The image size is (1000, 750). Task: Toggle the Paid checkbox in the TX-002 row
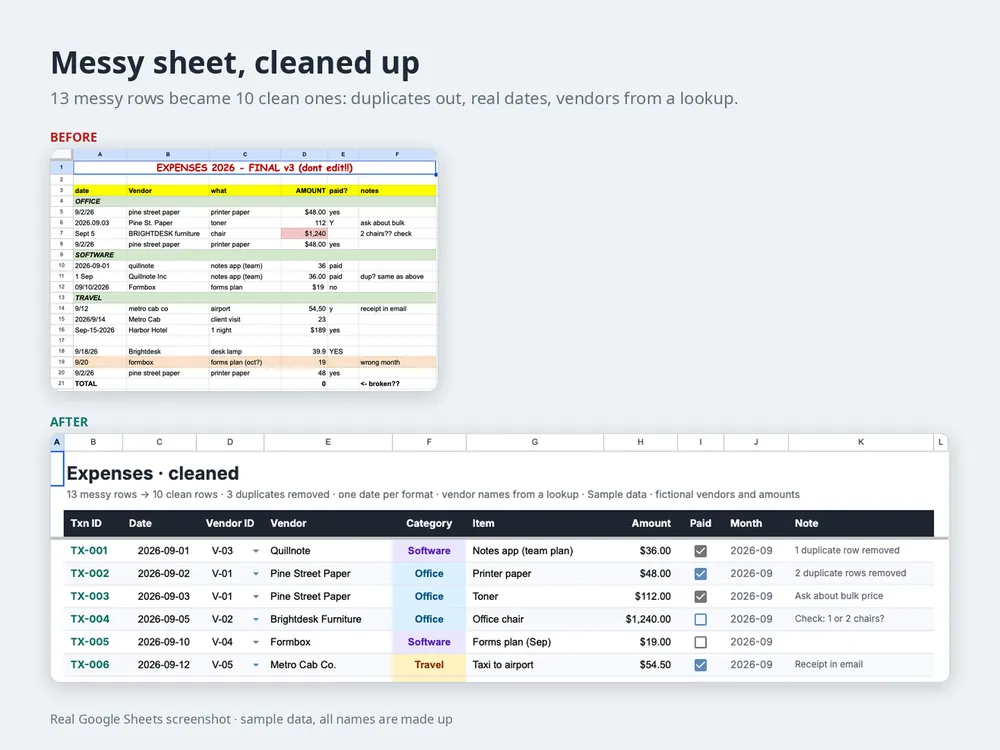[700, 574]
